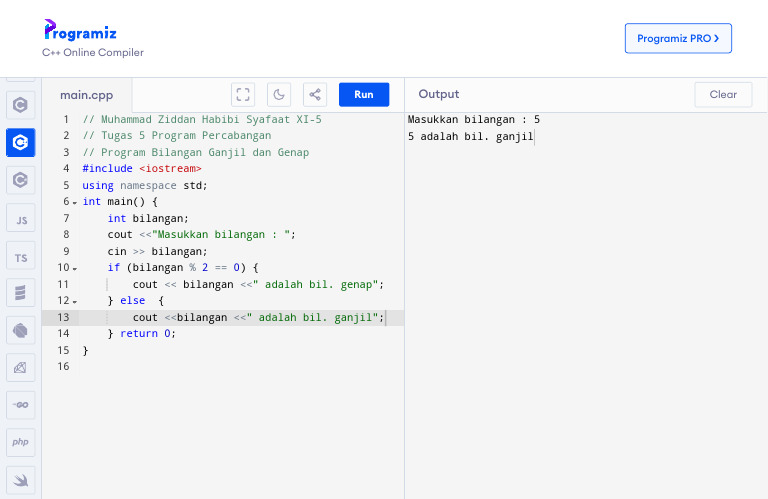Click the share code icon
The image size is (768, 499).
(x=315, y=95)
